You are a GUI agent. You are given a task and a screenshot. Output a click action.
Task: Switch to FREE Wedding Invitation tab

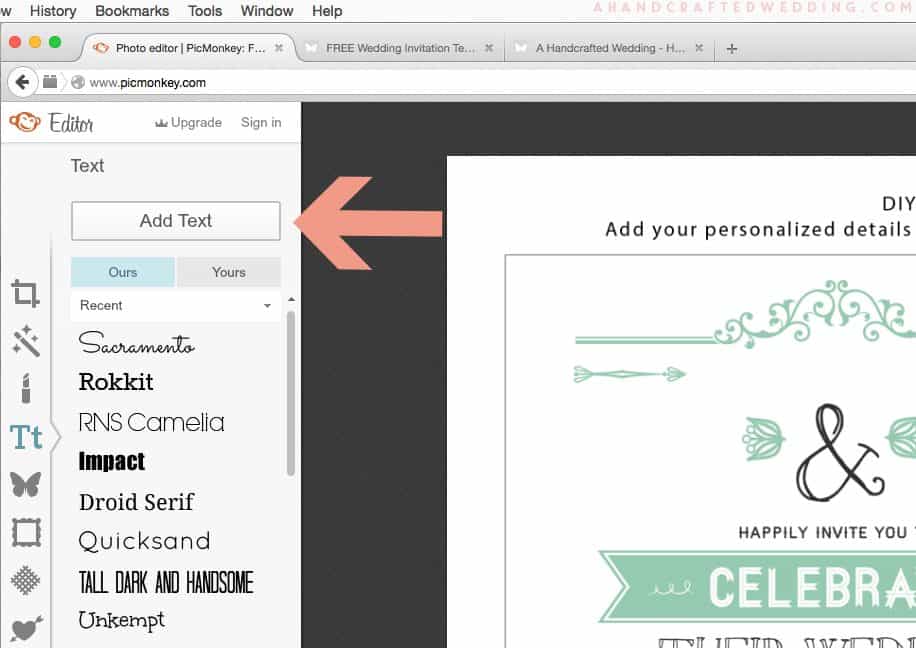400,48
